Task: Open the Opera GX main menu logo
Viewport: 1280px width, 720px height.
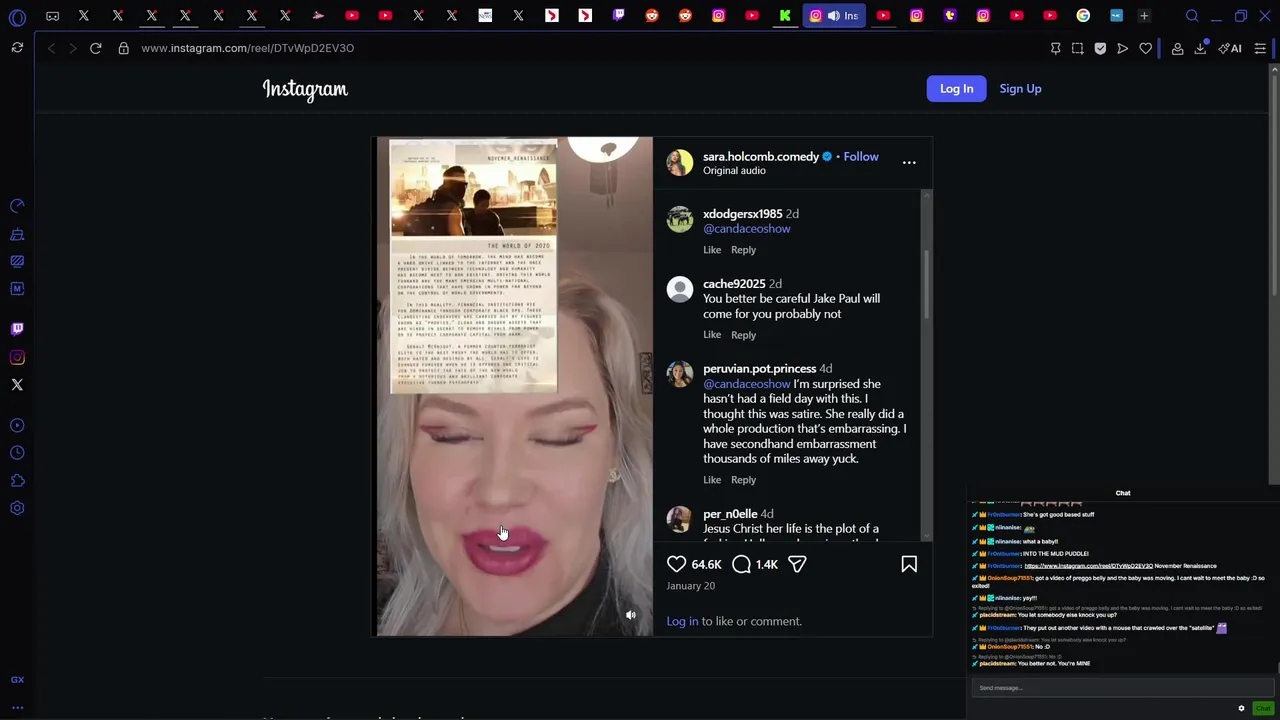Action: (17, 16)
